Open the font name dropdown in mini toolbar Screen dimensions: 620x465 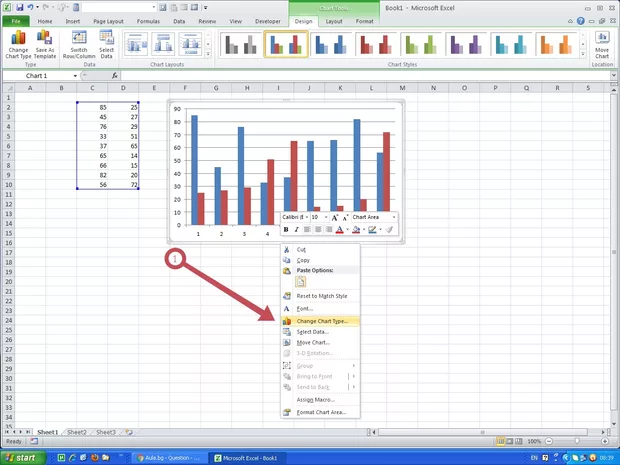pyautogui.click(x=307, y=217)
